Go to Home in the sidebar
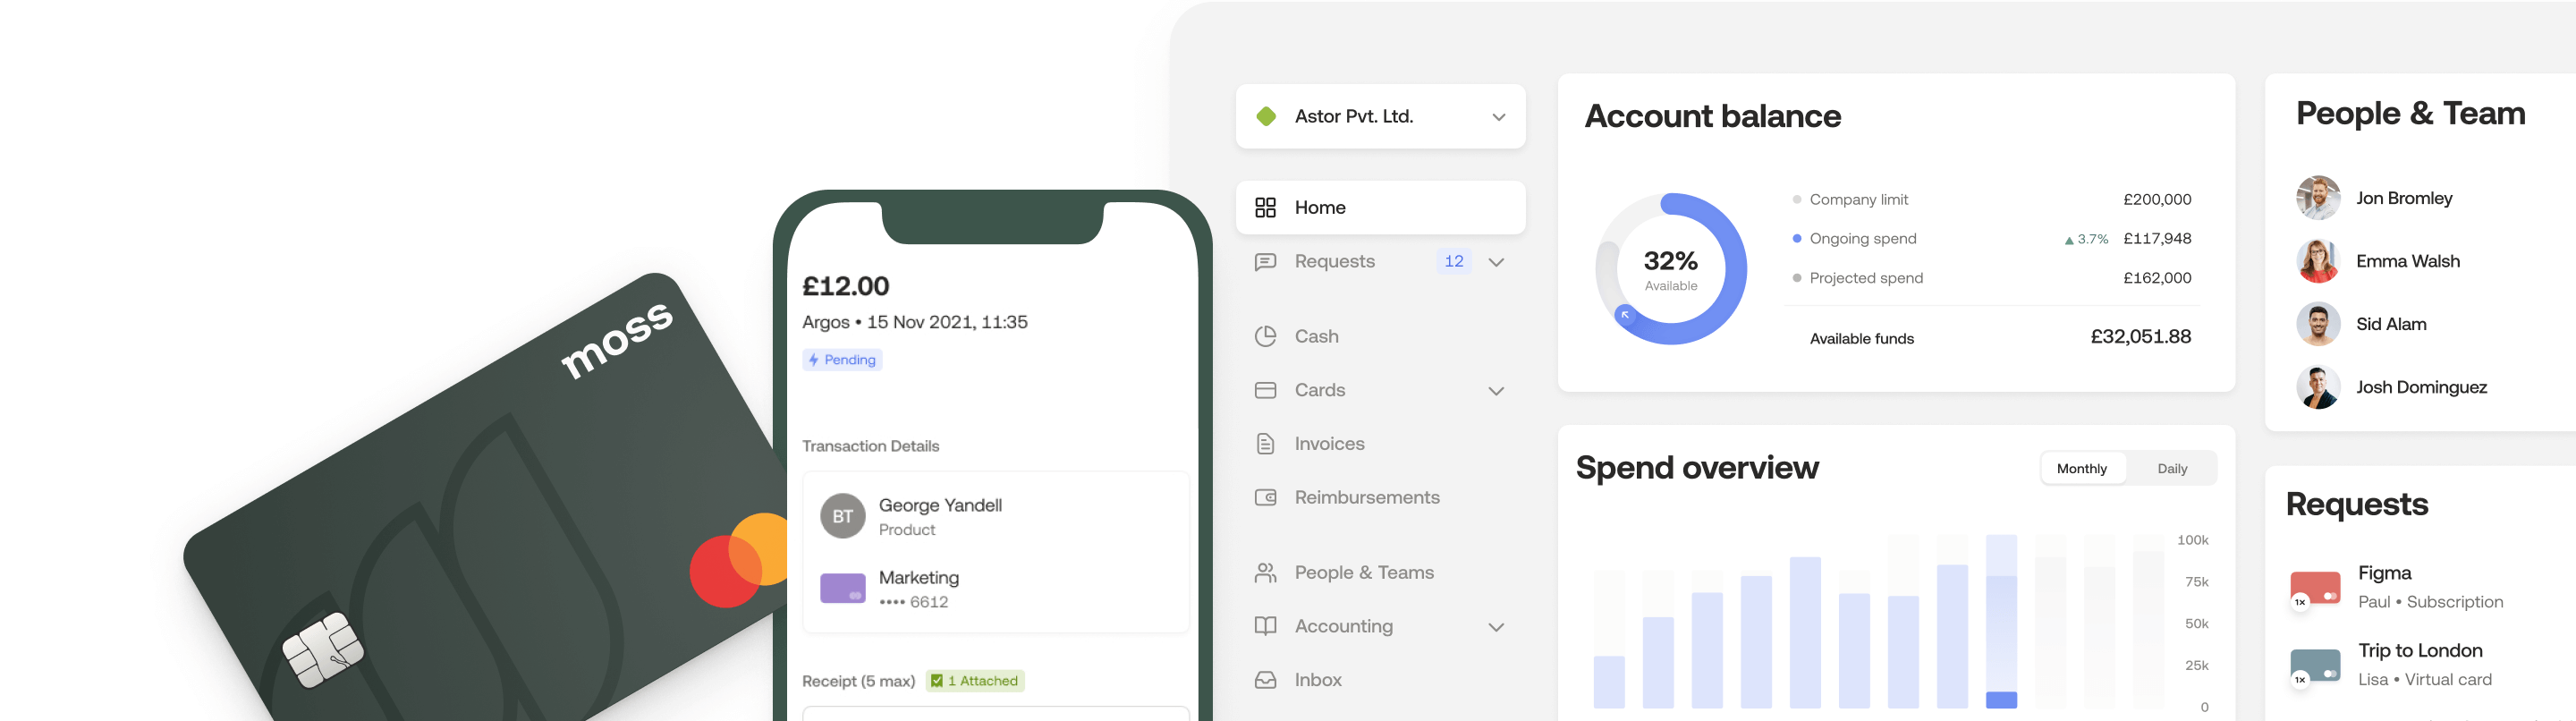Image resolution: width=2576 pixels, height=721 pixels. pyautogui.click(x=1381, y=207)
